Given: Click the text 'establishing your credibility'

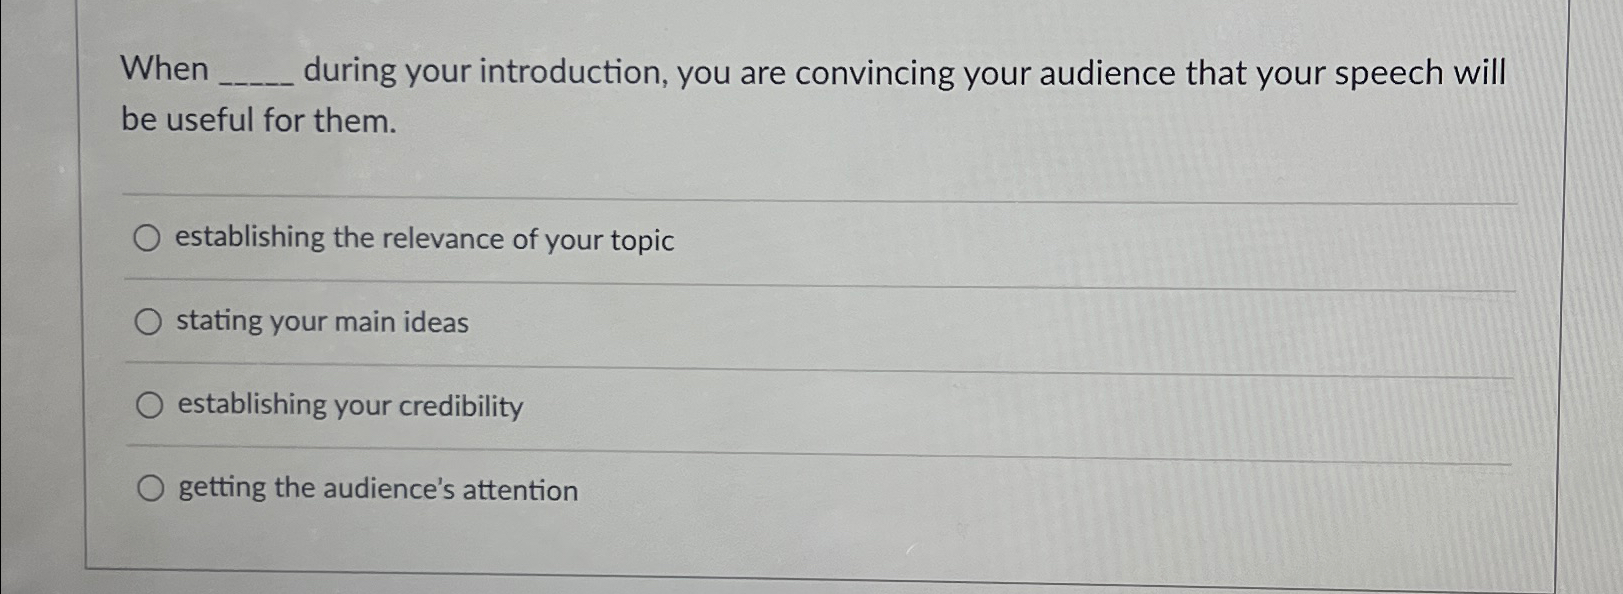Looking at the screenshot, I should (x=348, y=406).
